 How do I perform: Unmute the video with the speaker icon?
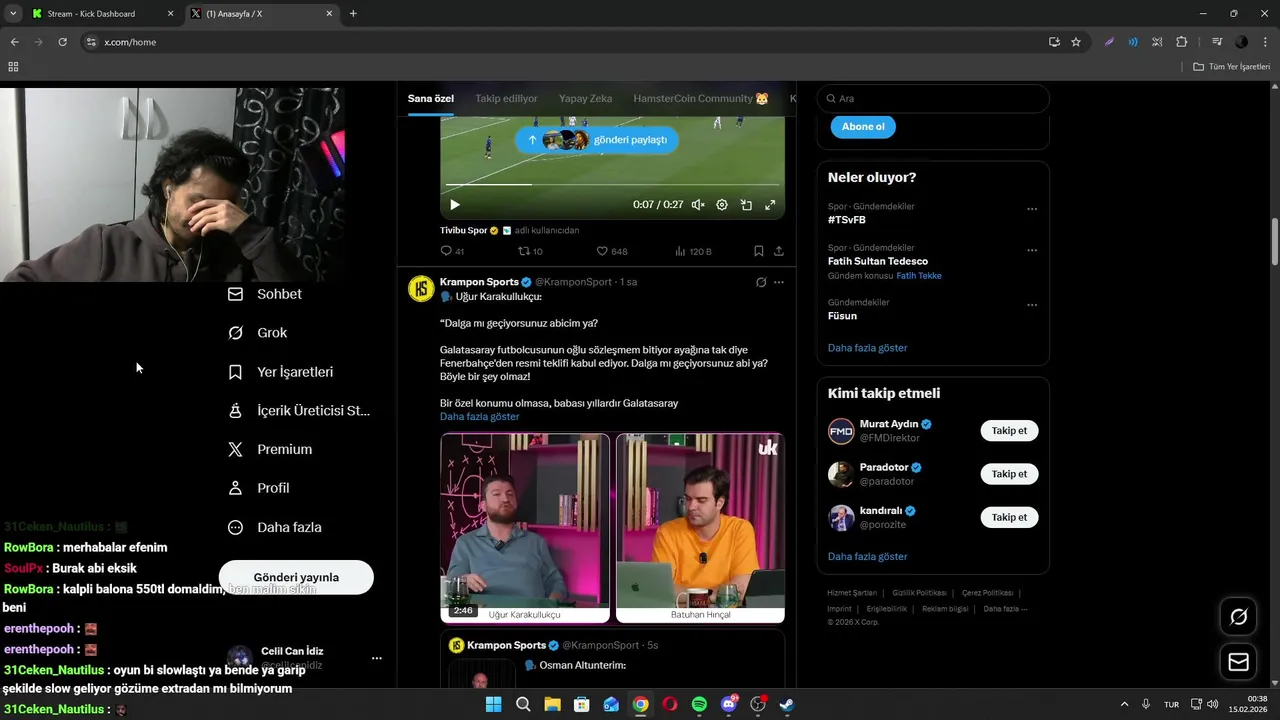(698, 205)
